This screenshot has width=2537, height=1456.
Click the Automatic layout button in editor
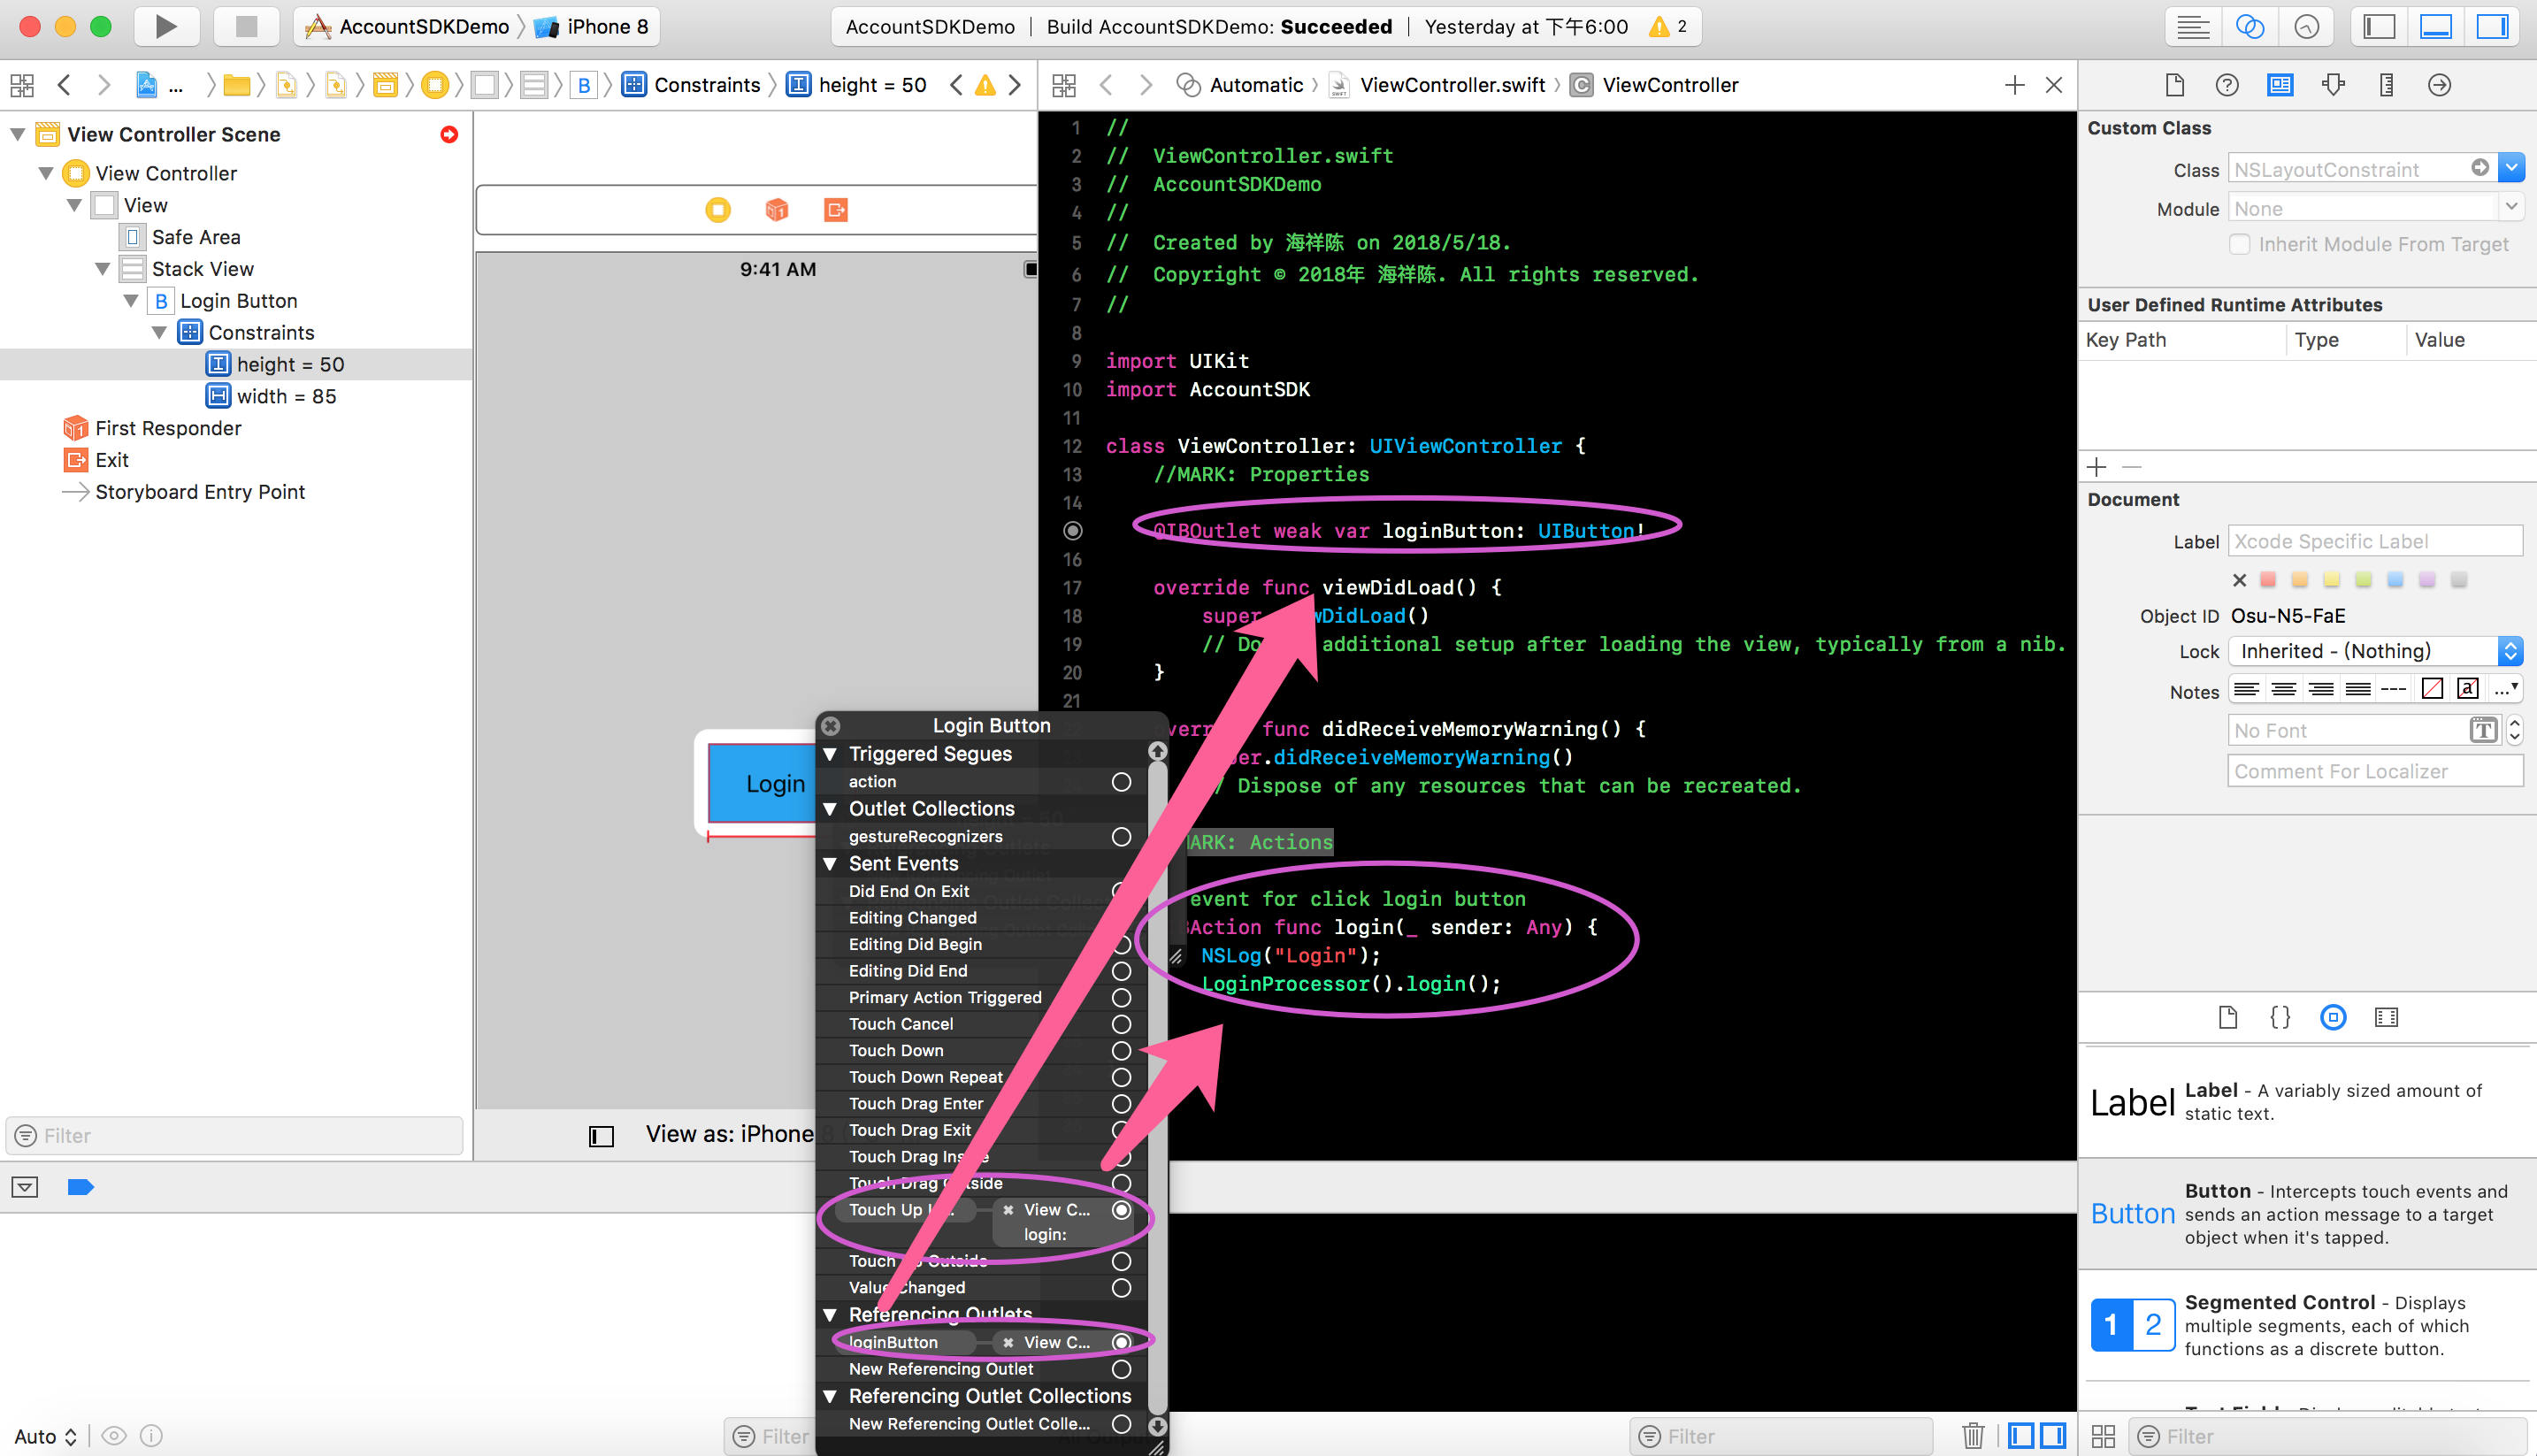point(1253,84)
